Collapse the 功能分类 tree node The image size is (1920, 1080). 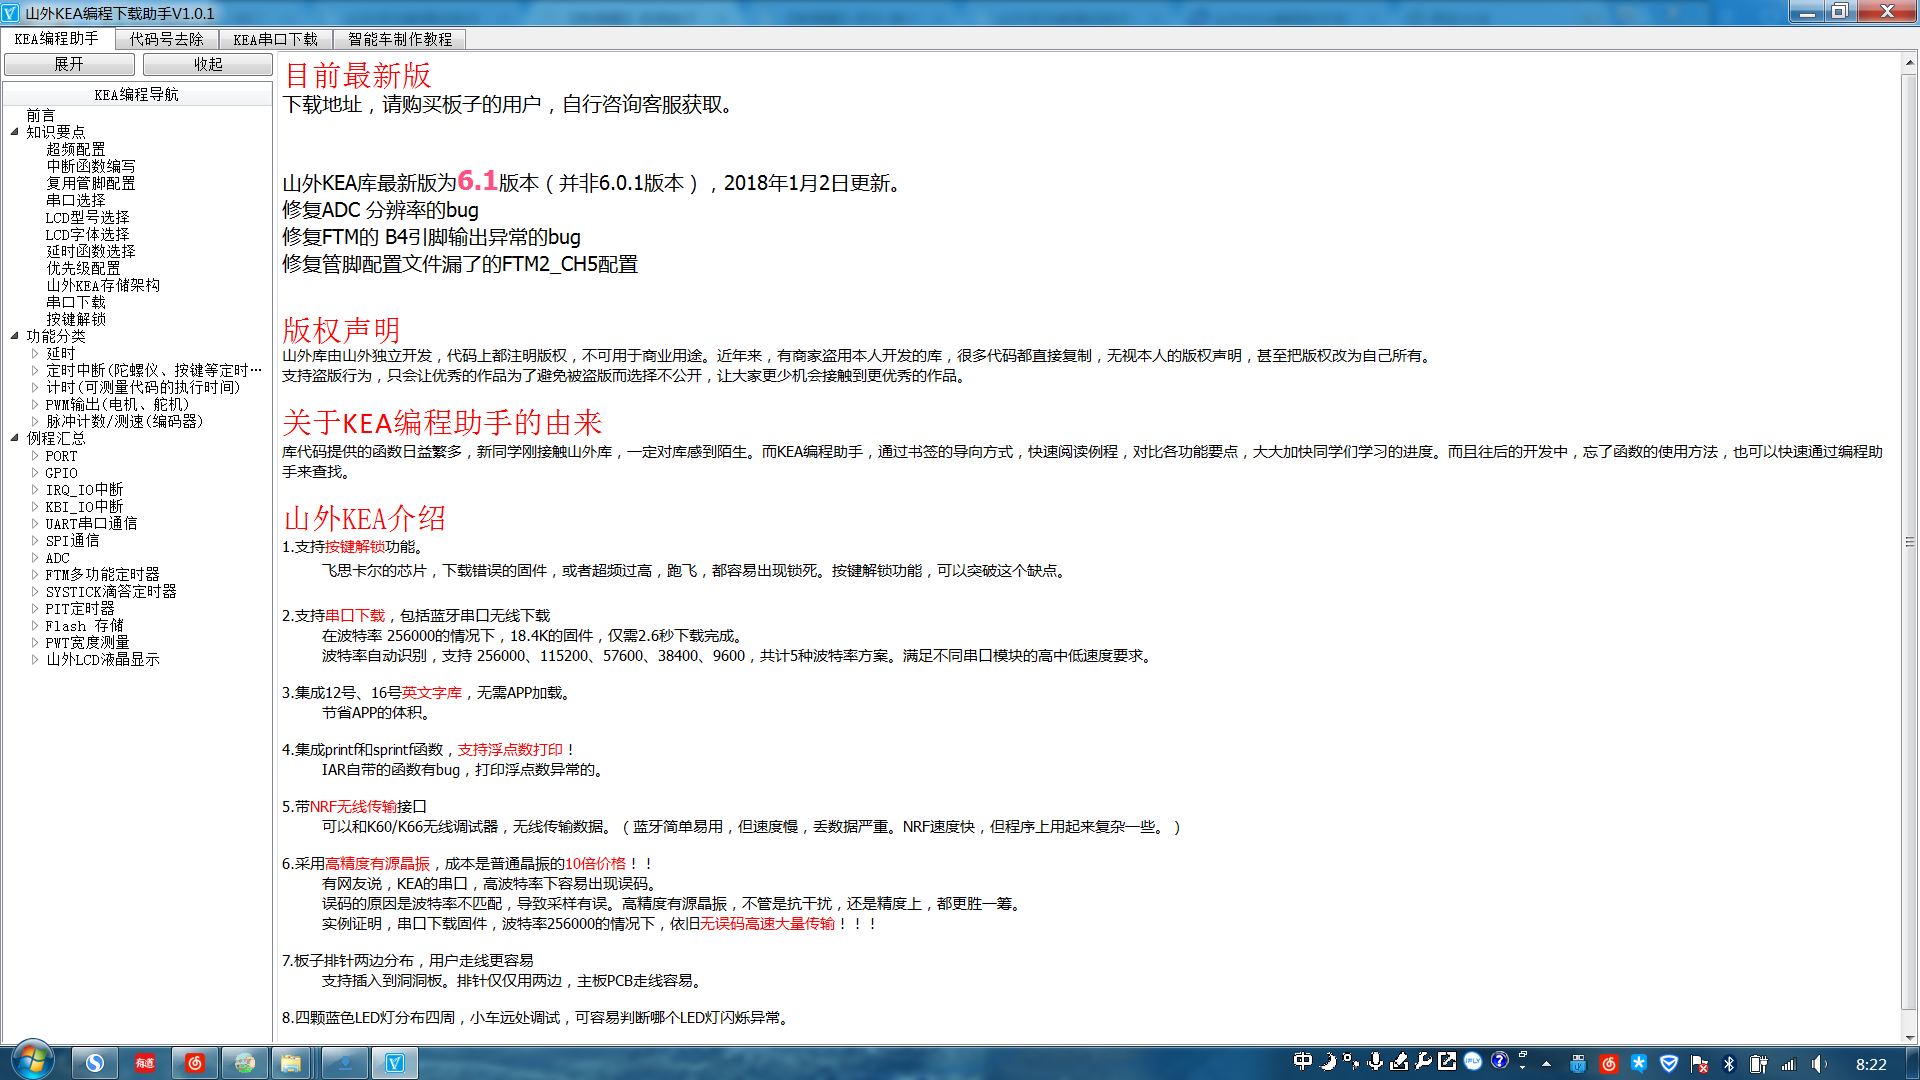[15, 336]
